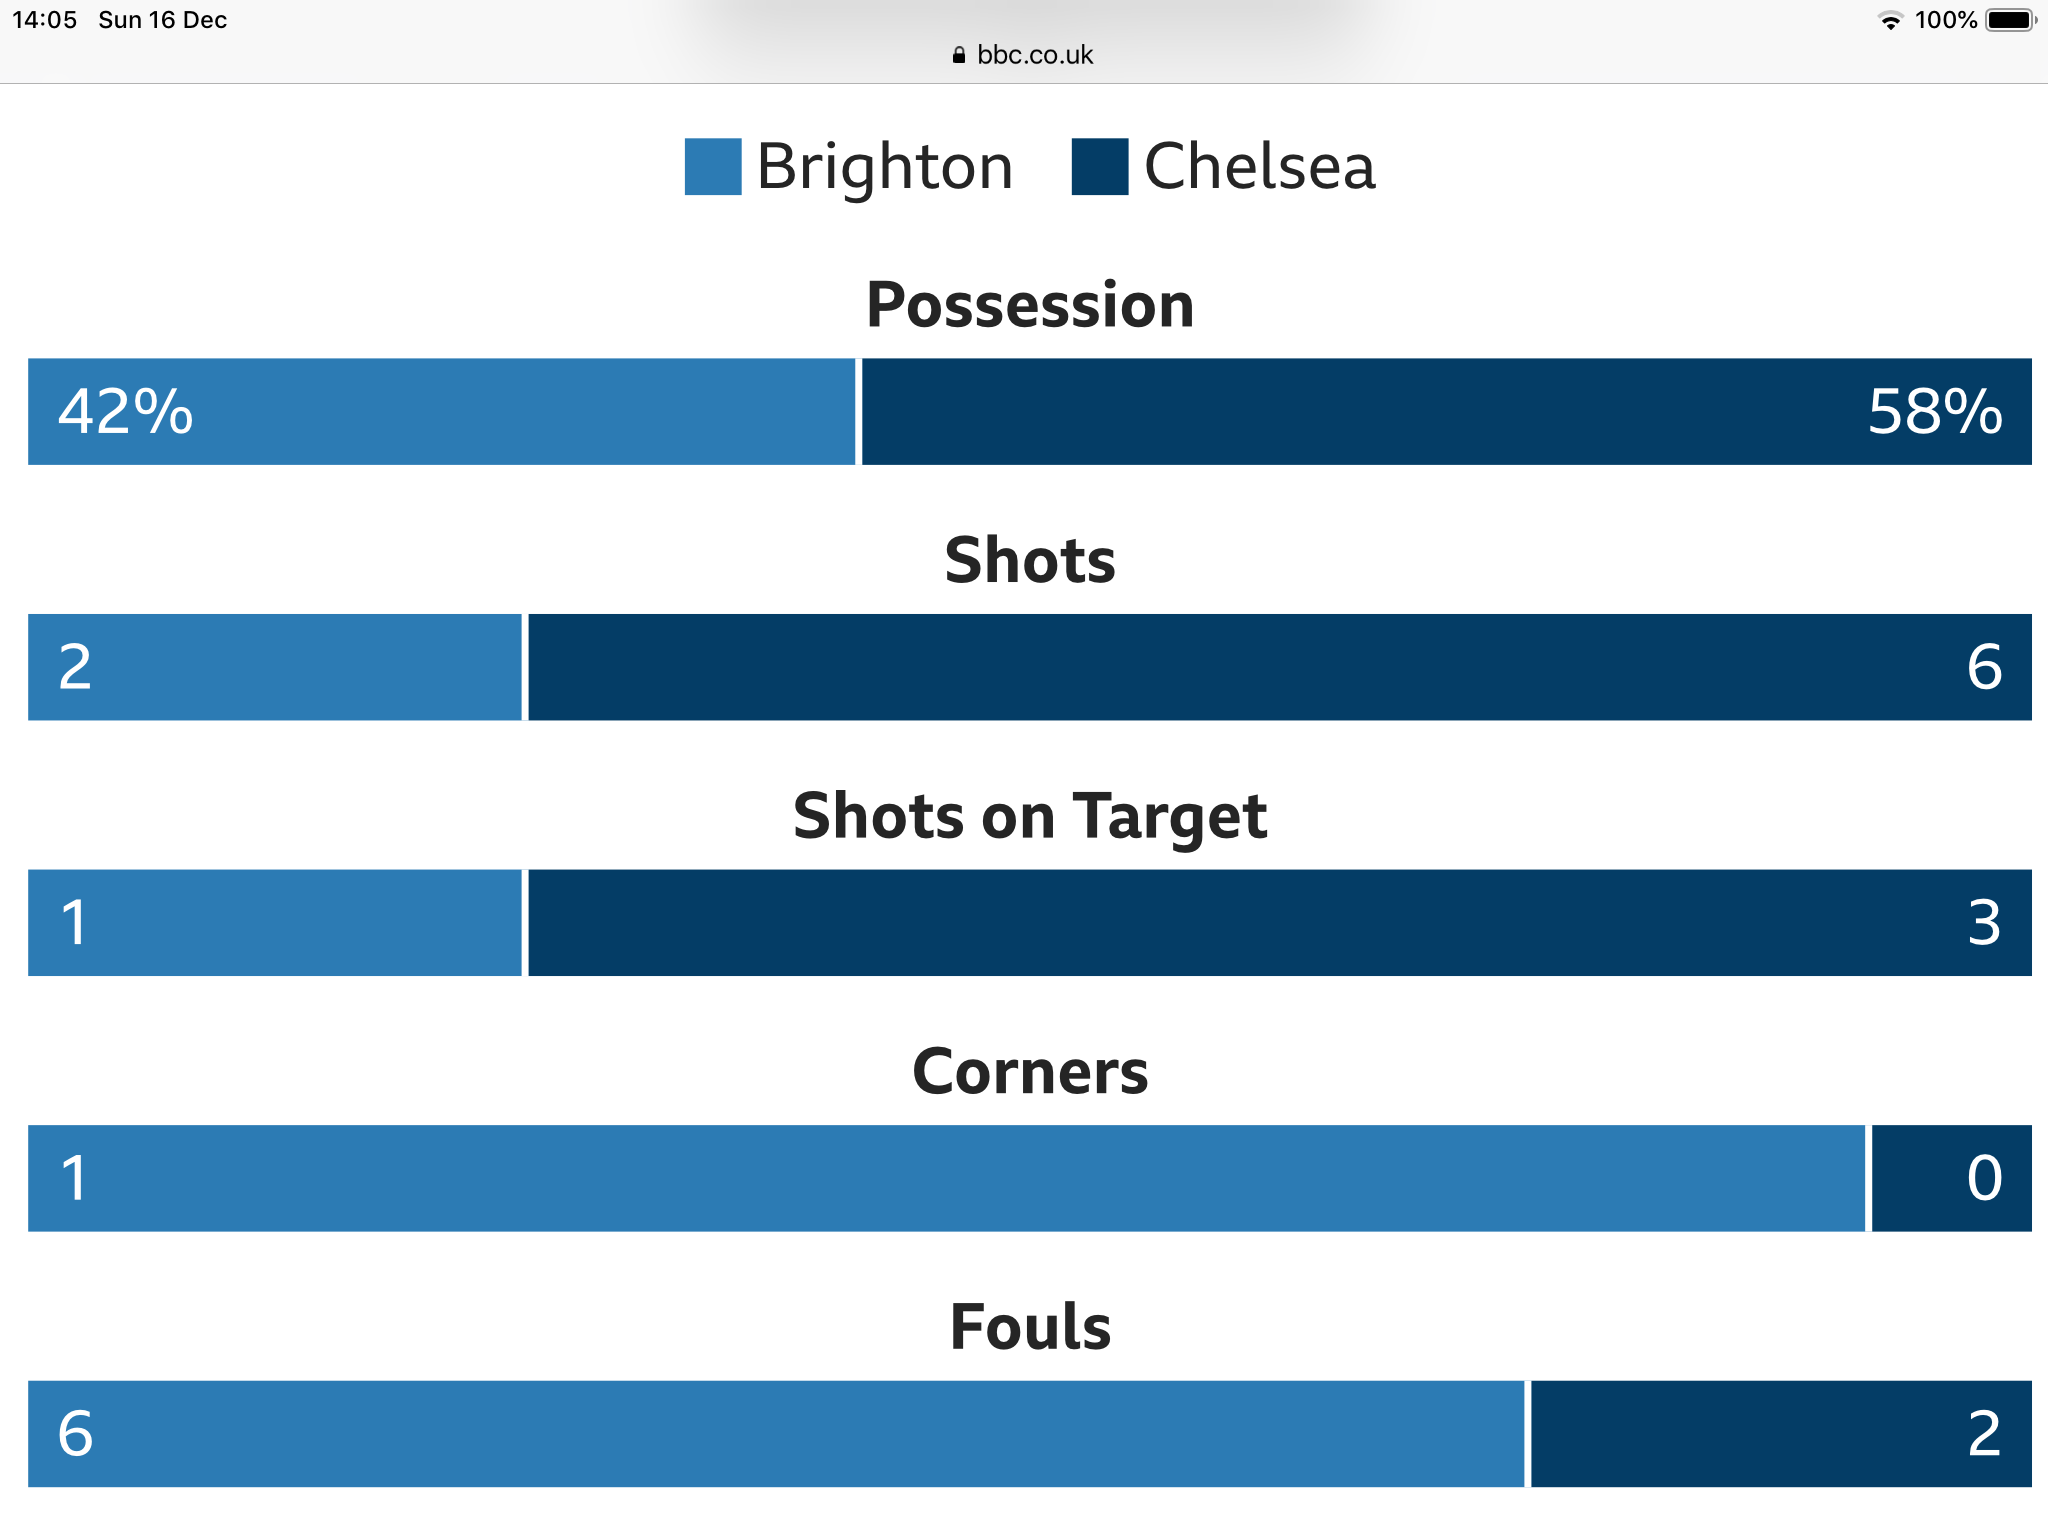The height and width of the screenshot is (1536, 2048).
Task: Tap Chelsea's shots bar showing 6
Action: (x=1280, y=667)
